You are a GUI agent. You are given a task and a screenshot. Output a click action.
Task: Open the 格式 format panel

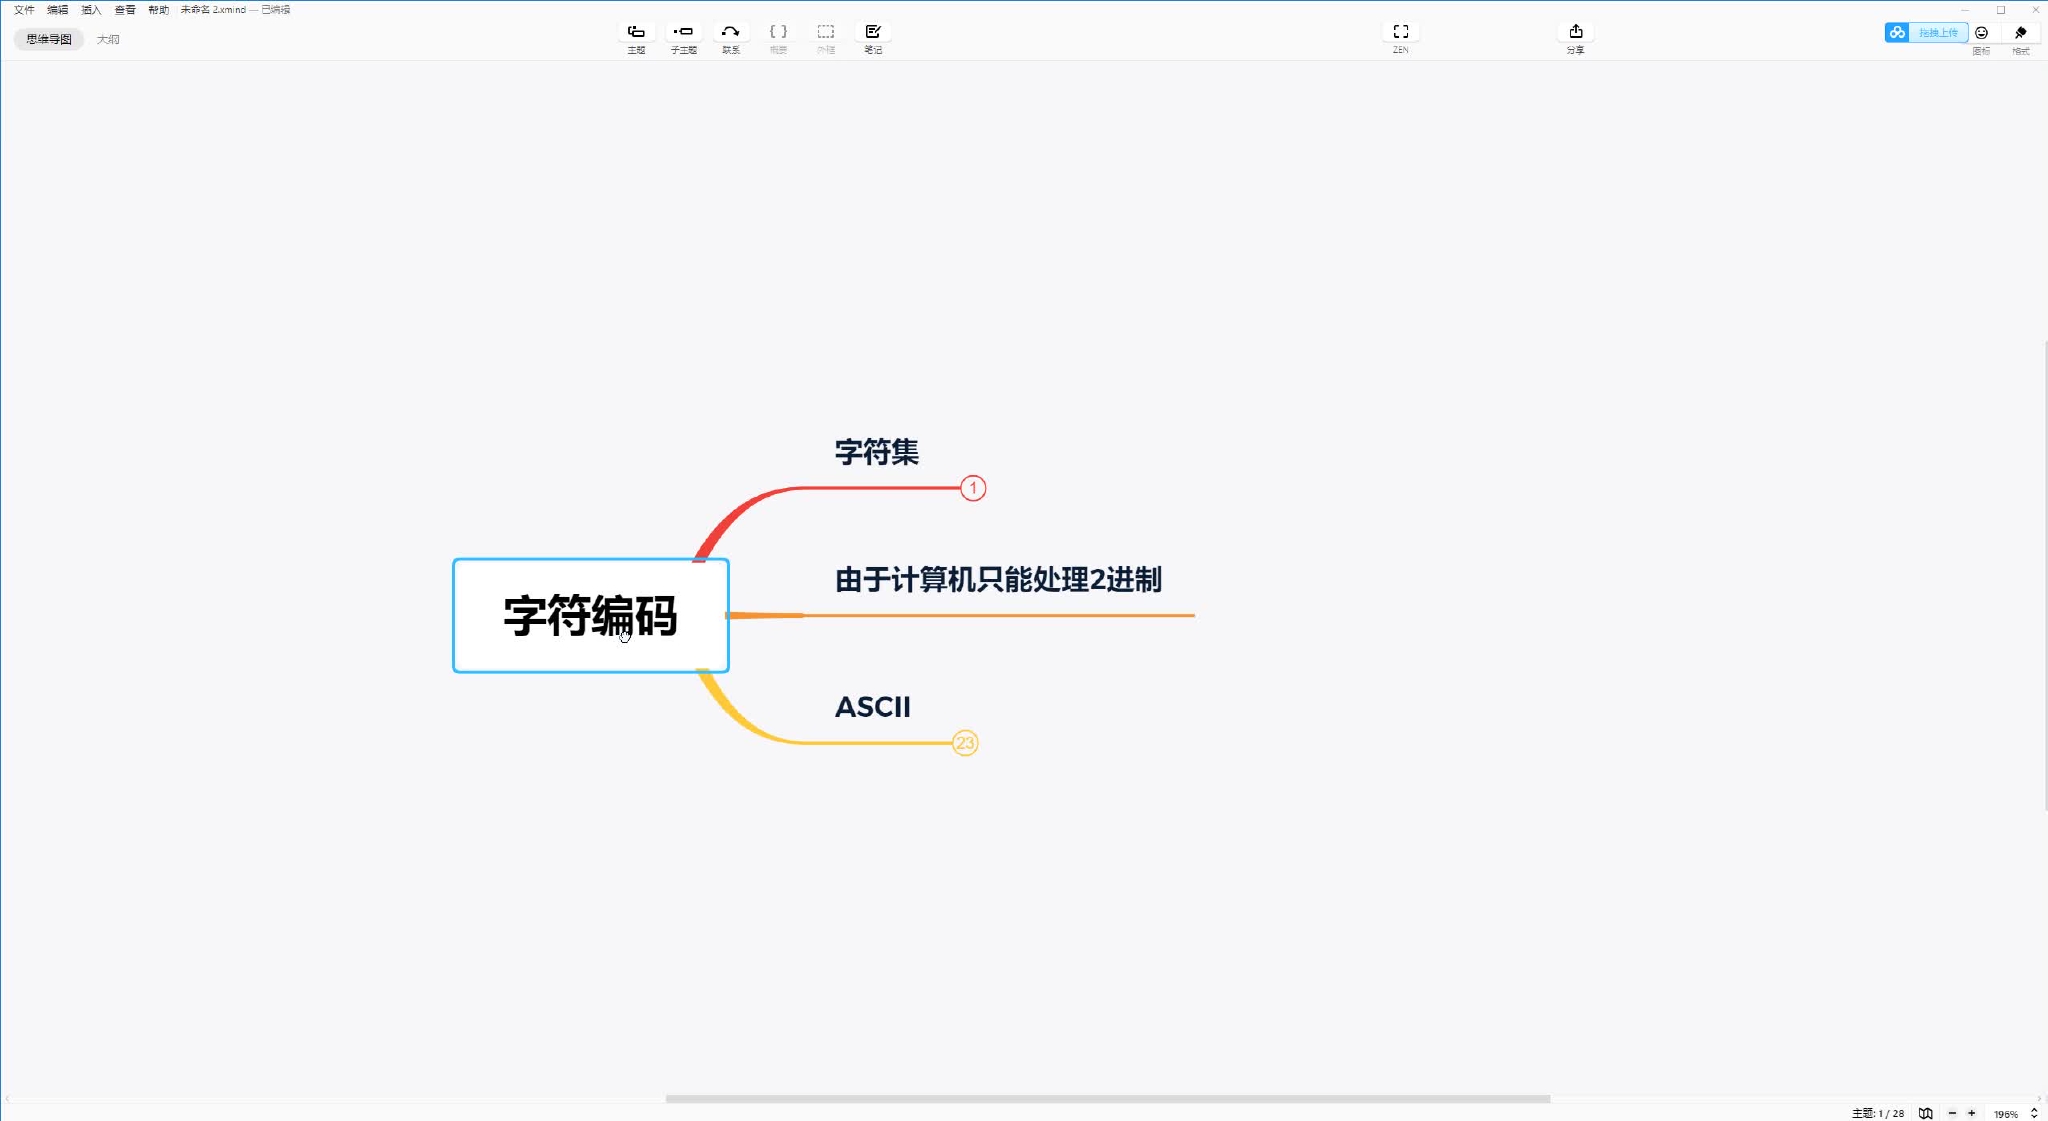[2020, 33]
